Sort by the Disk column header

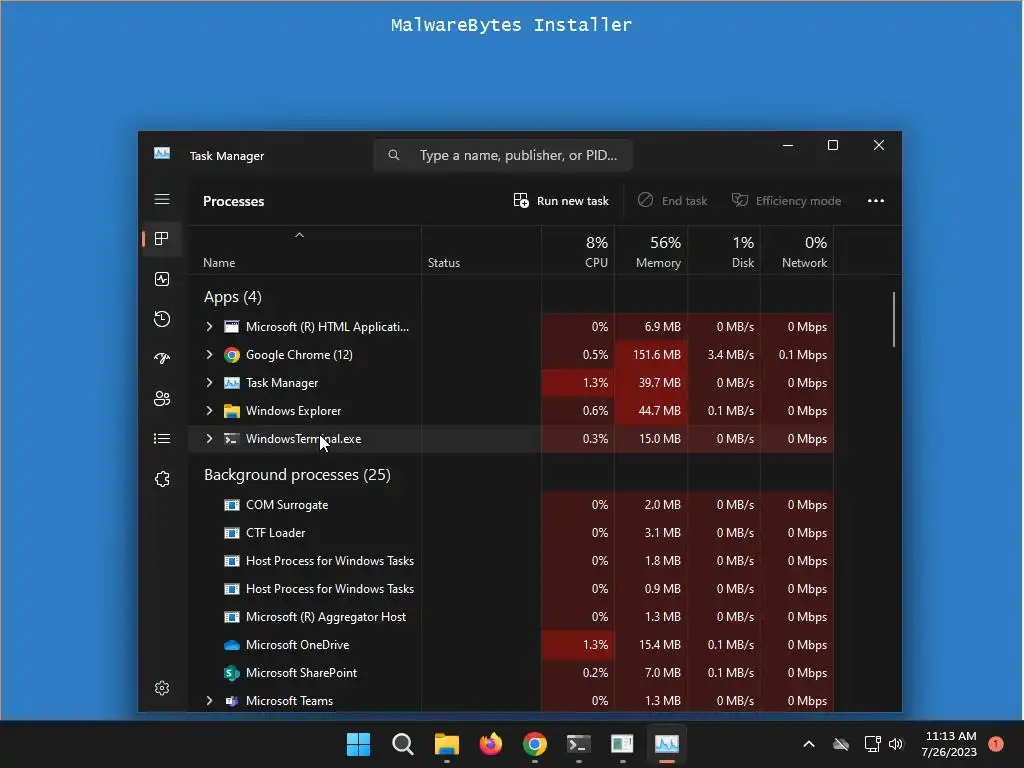724,251
